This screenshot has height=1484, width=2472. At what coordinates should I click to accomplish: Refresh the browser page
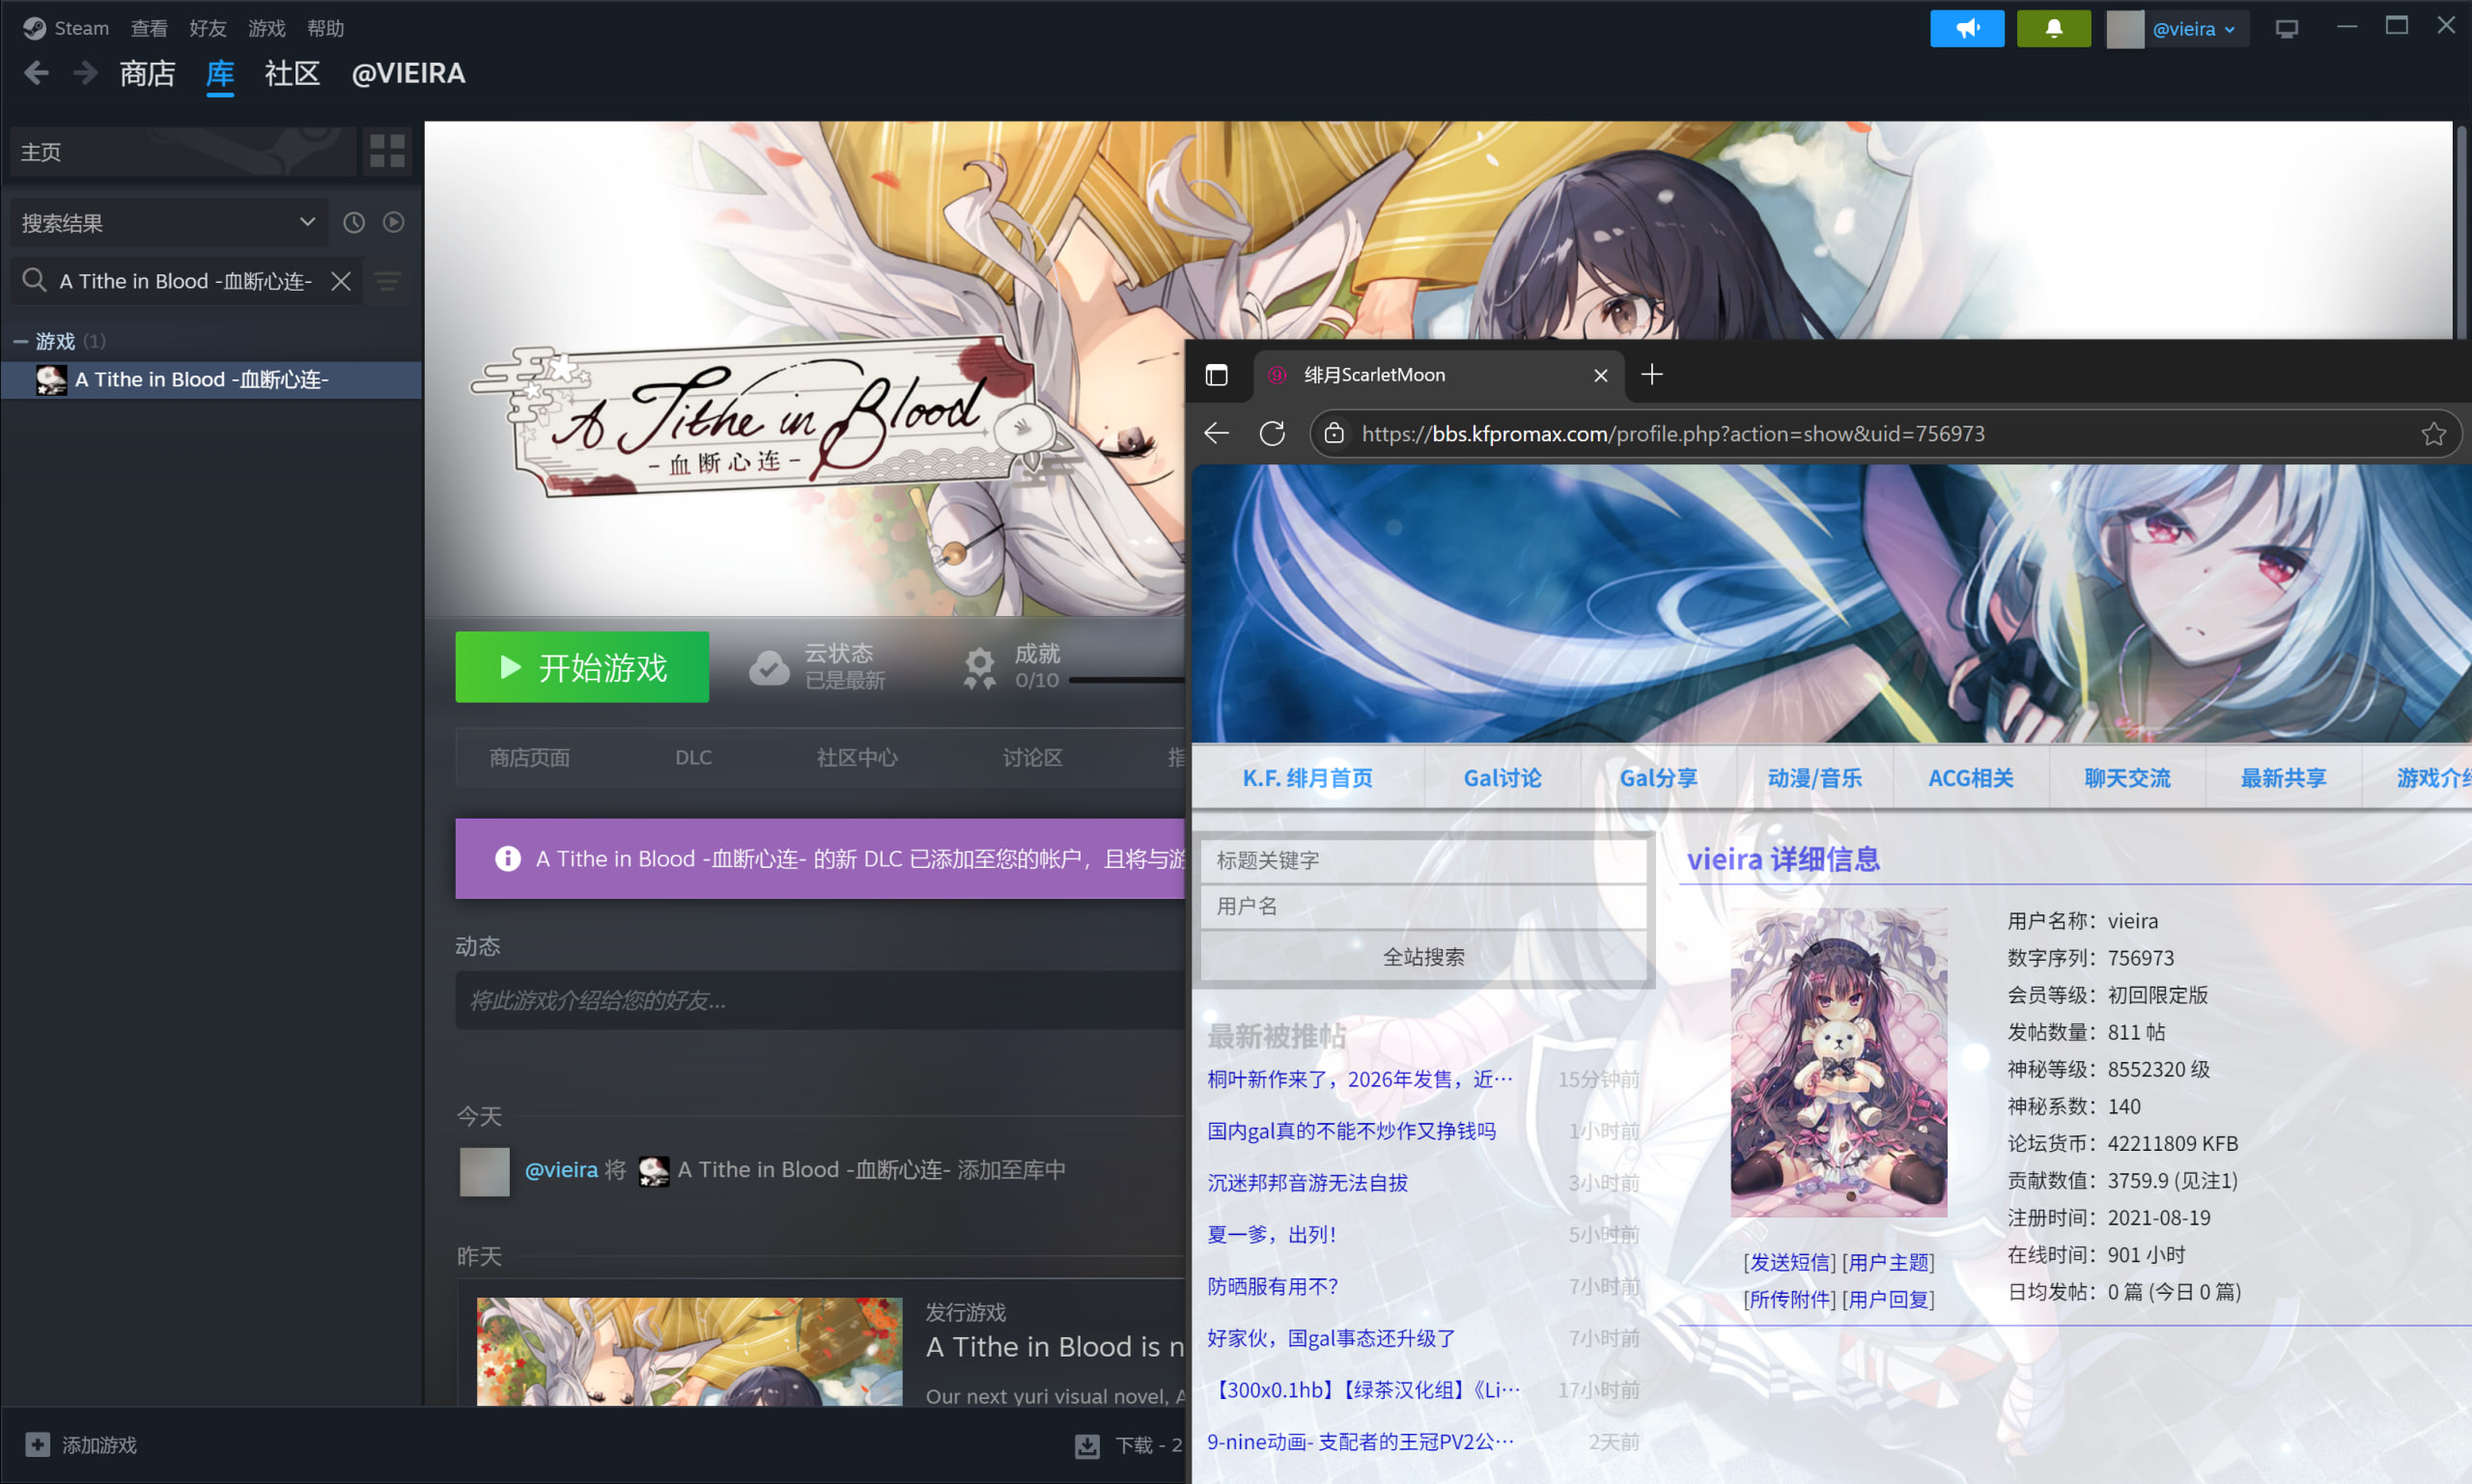tap(1272, 433)
